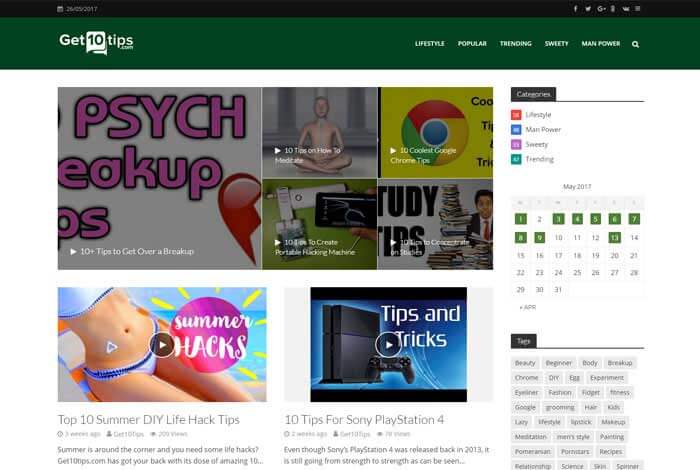
Task: Select May 13 on the calendar
Action: [614, 237]
